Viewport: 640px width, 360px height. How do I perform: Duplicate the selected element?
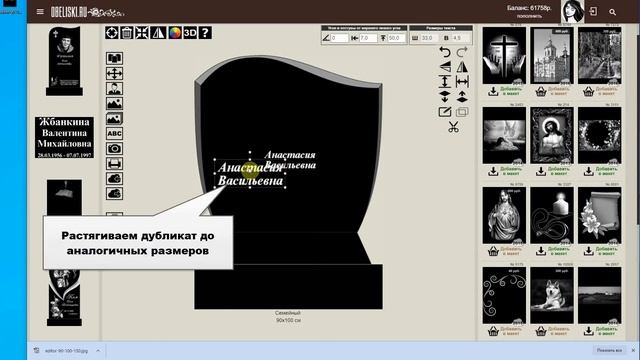pos(462,112)
